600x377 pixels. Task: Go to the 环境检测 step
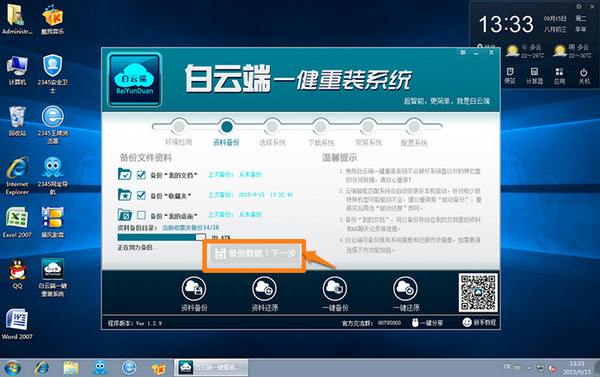click(178, 127)
